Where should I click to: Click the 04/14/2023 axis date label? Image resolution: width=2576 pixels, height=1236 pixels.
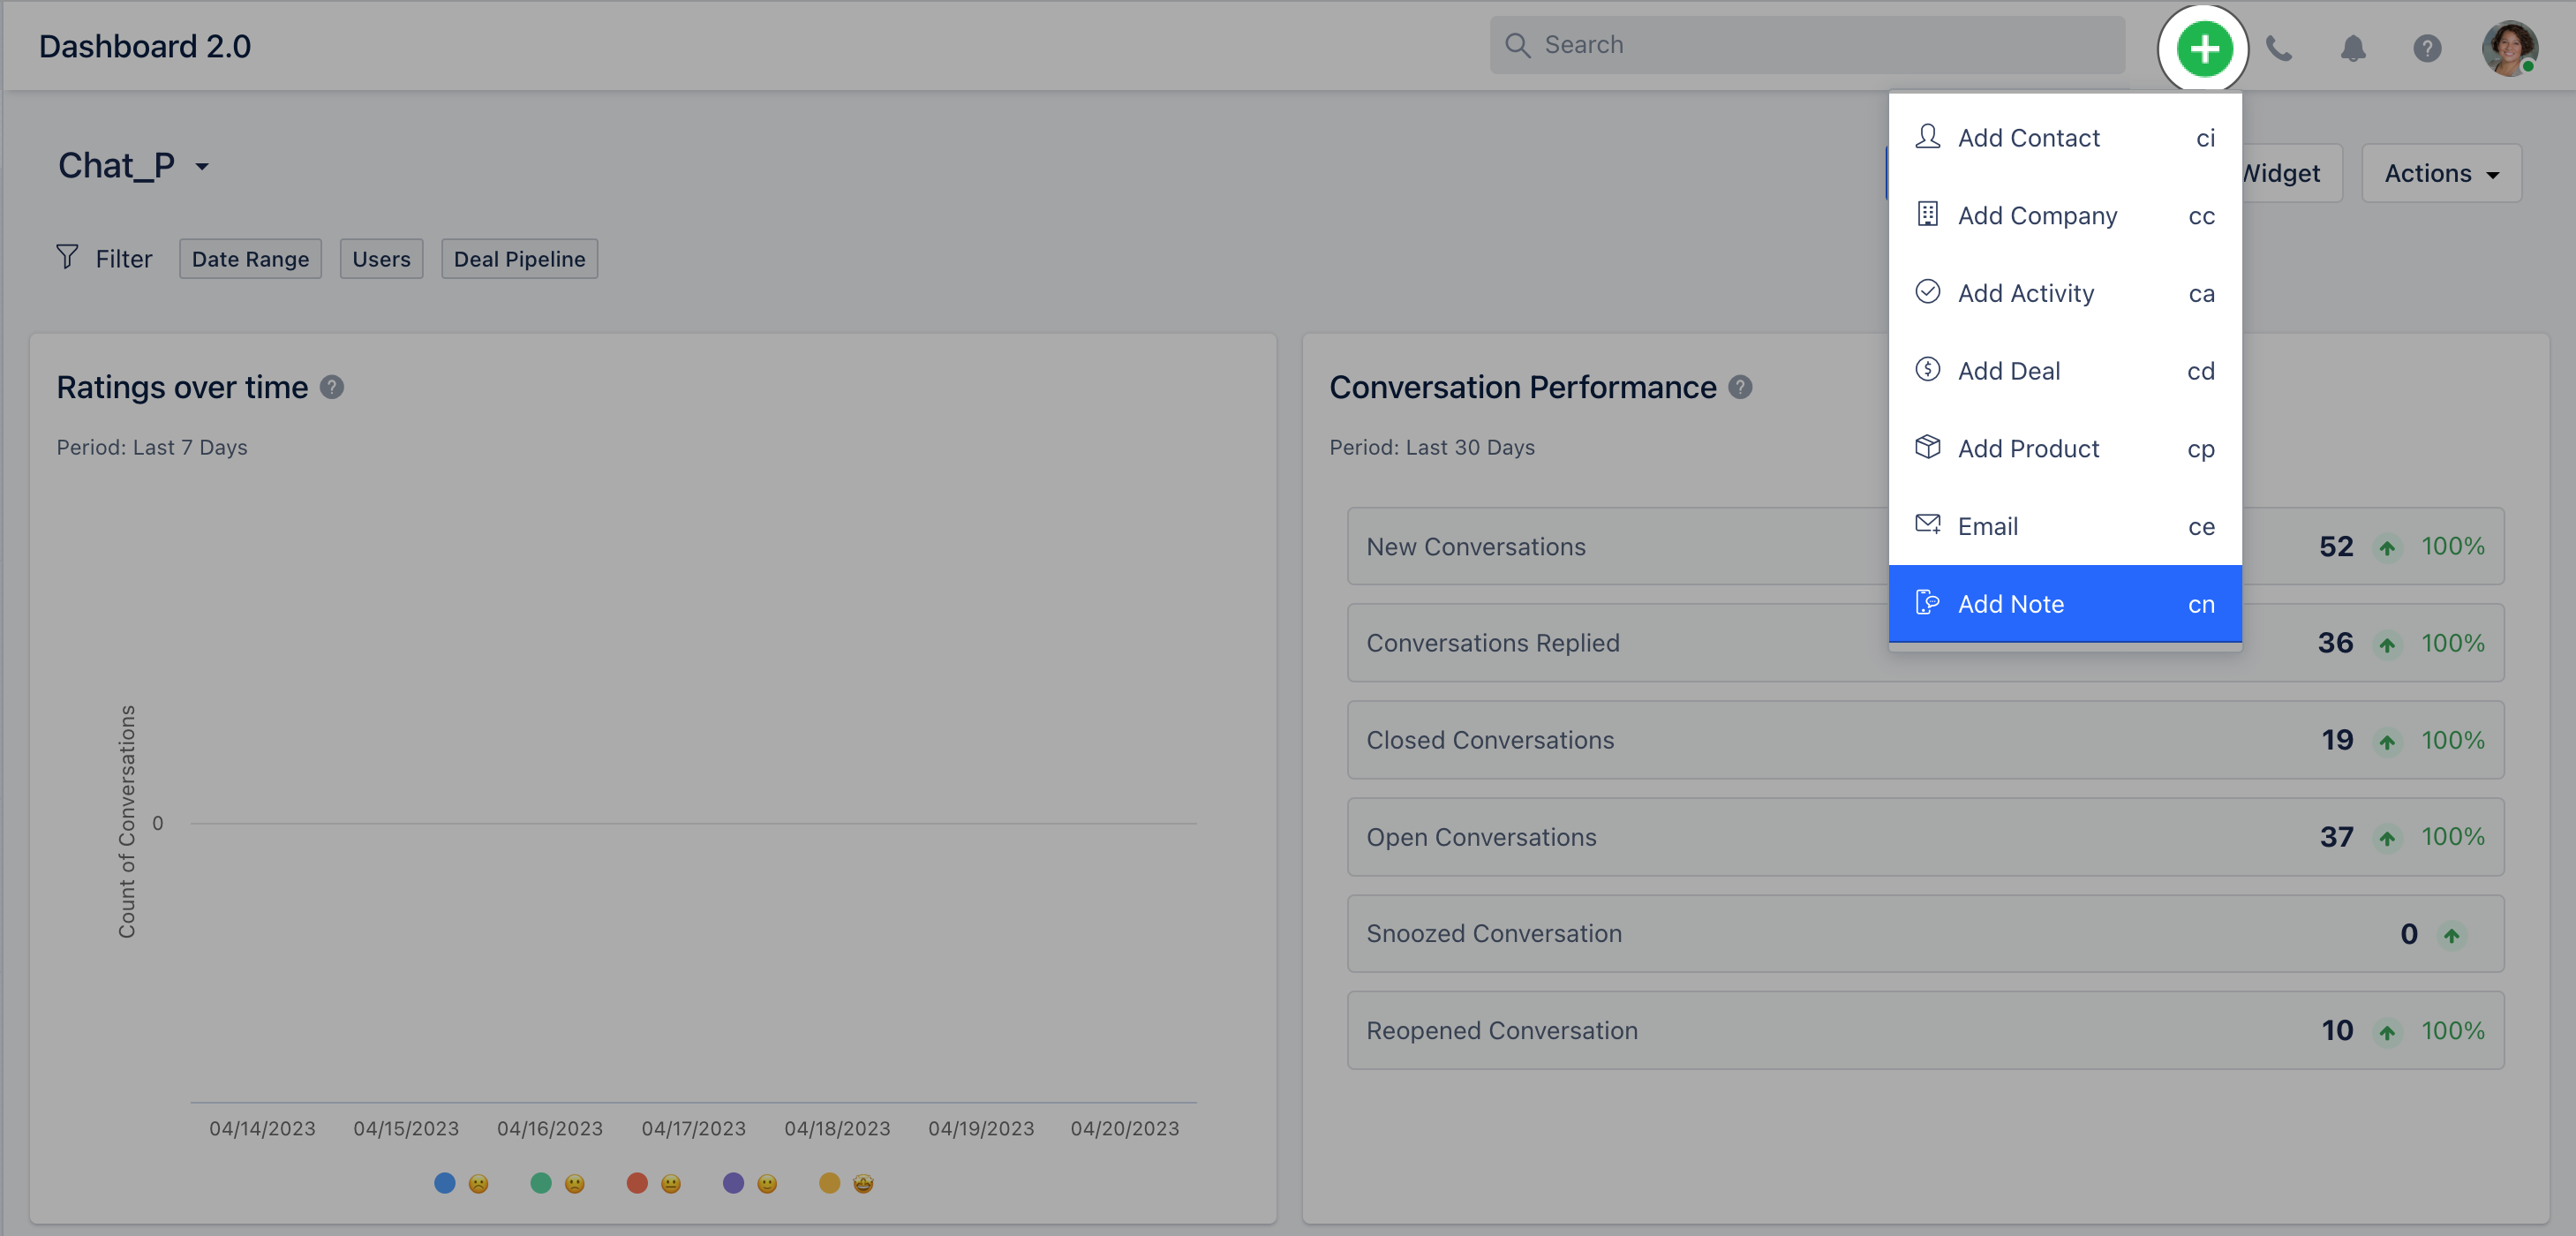(x=262, y=1129)
